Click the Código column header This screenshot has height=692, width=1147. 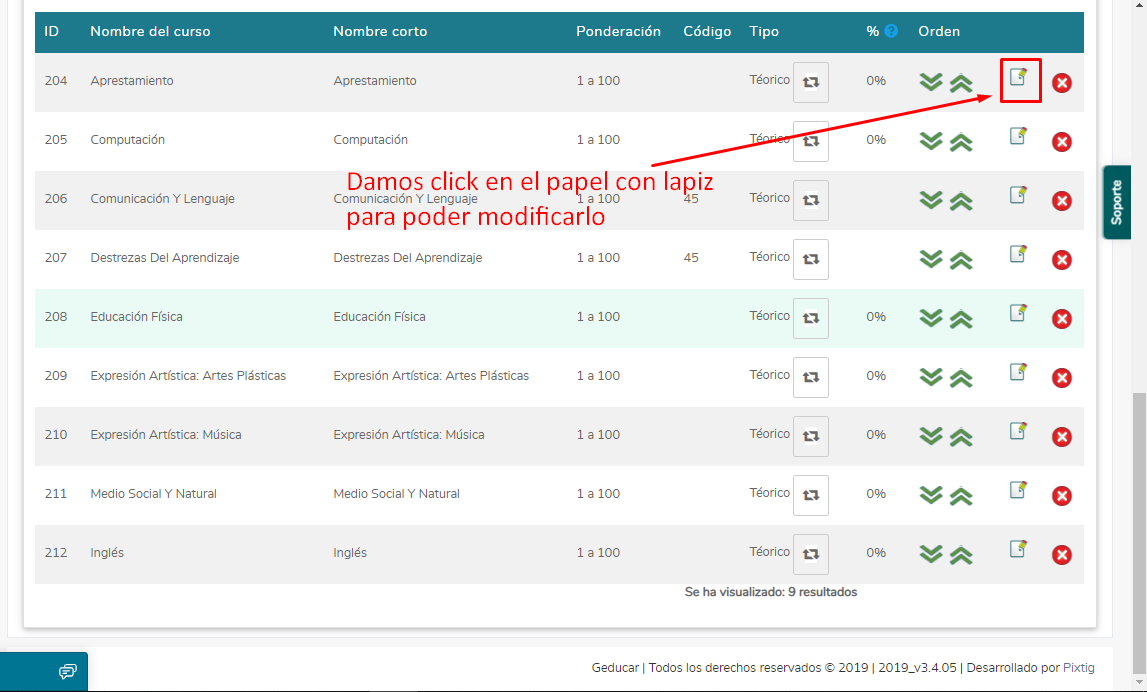(707, 31)
